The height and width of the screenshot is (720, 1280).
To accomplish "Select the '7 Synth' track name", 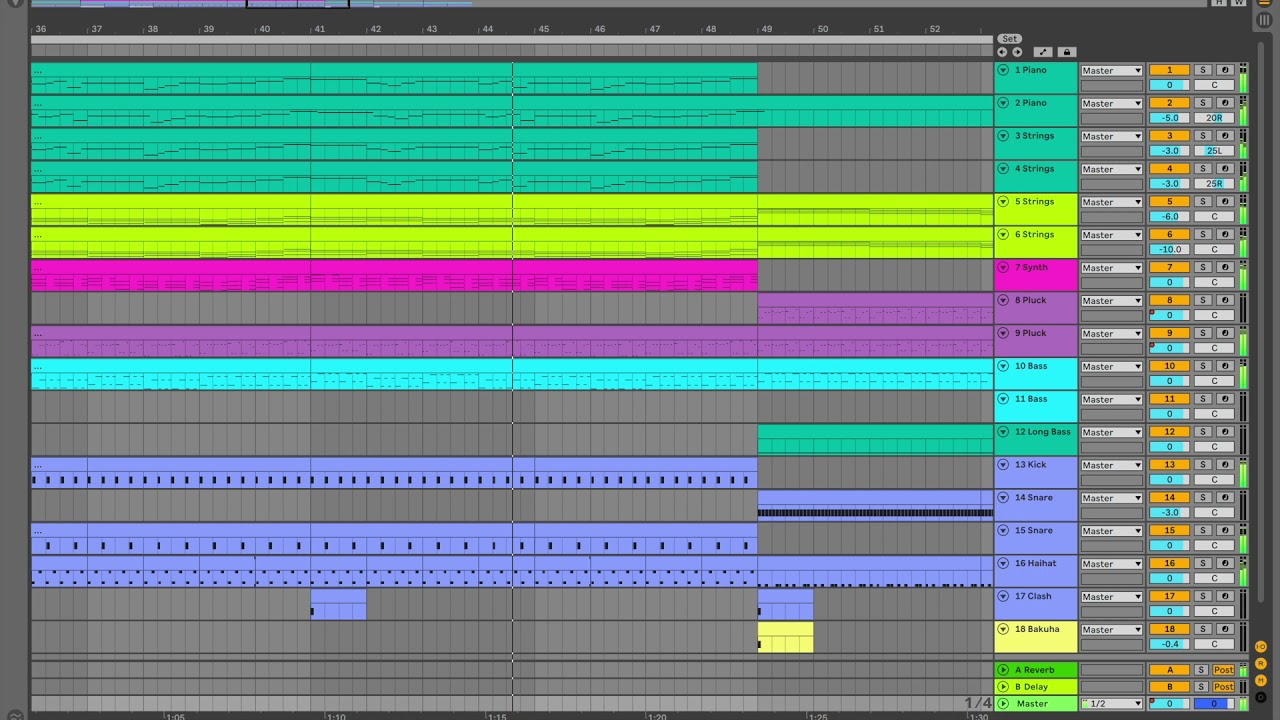I will click(1031, 268).
